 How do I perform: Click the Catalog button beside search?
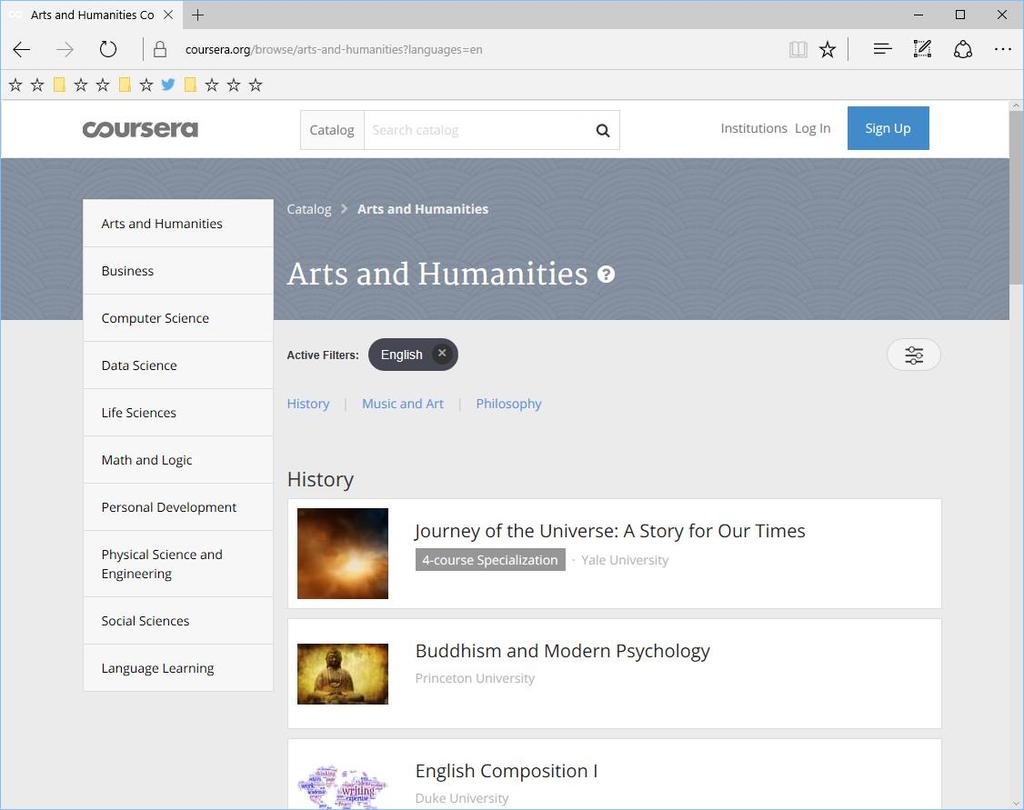(x=332, y=130)
